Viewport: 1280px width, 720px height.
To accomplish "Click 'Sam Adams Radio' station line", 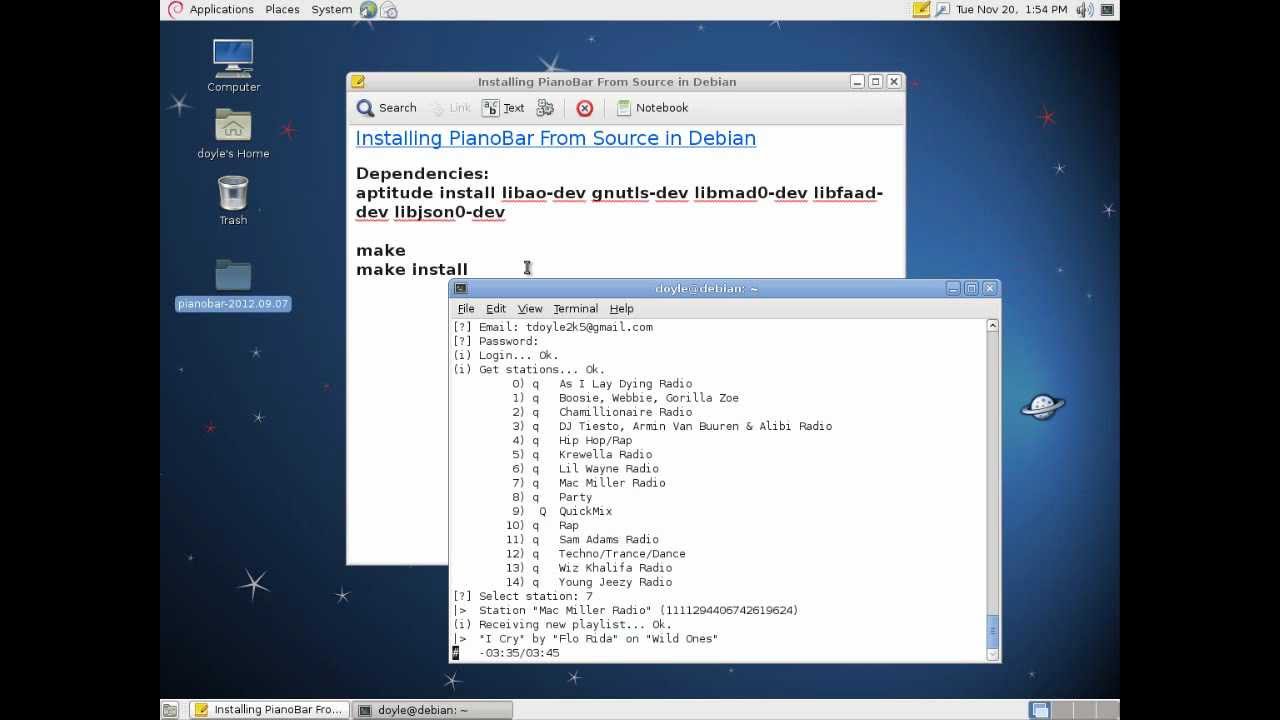I will (x=609, y=539).
